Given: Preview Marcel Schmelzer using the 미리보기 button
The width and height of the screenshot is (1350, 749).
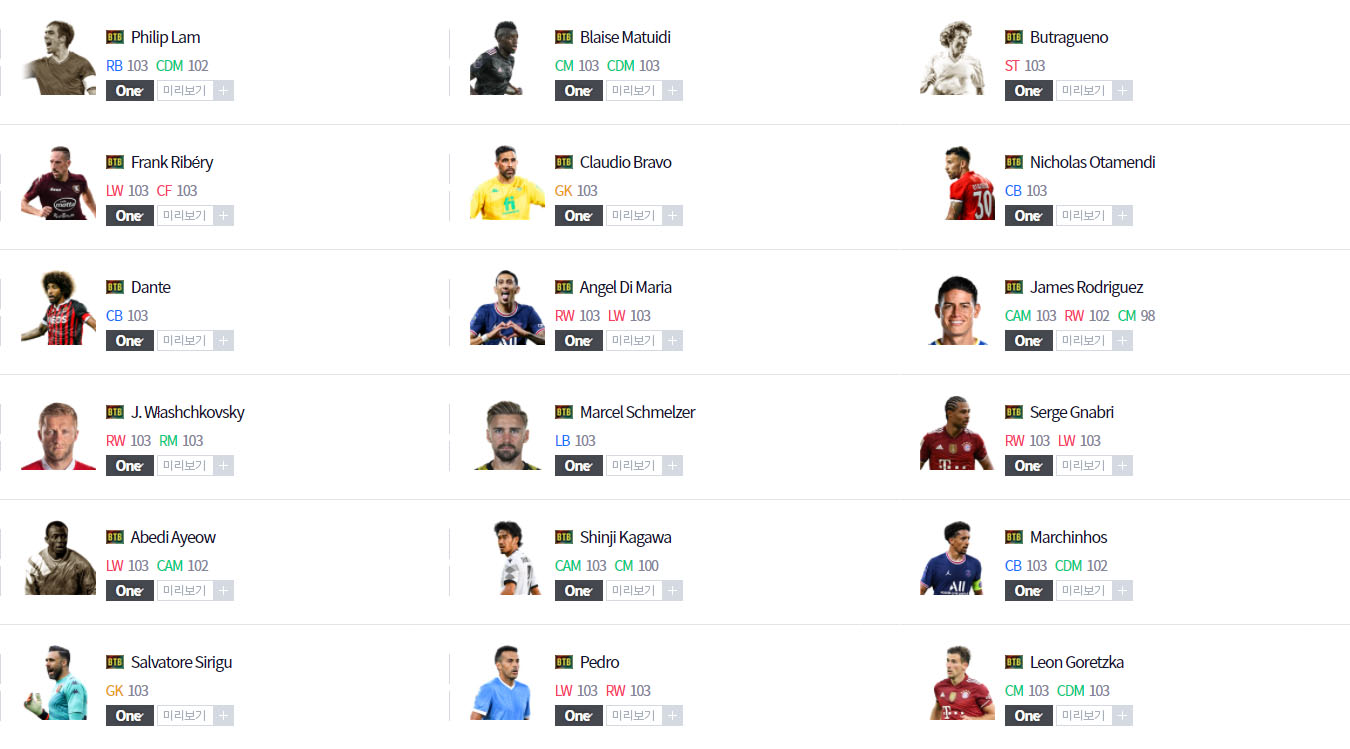Looking at the screenshot, I should coord(634,466).
